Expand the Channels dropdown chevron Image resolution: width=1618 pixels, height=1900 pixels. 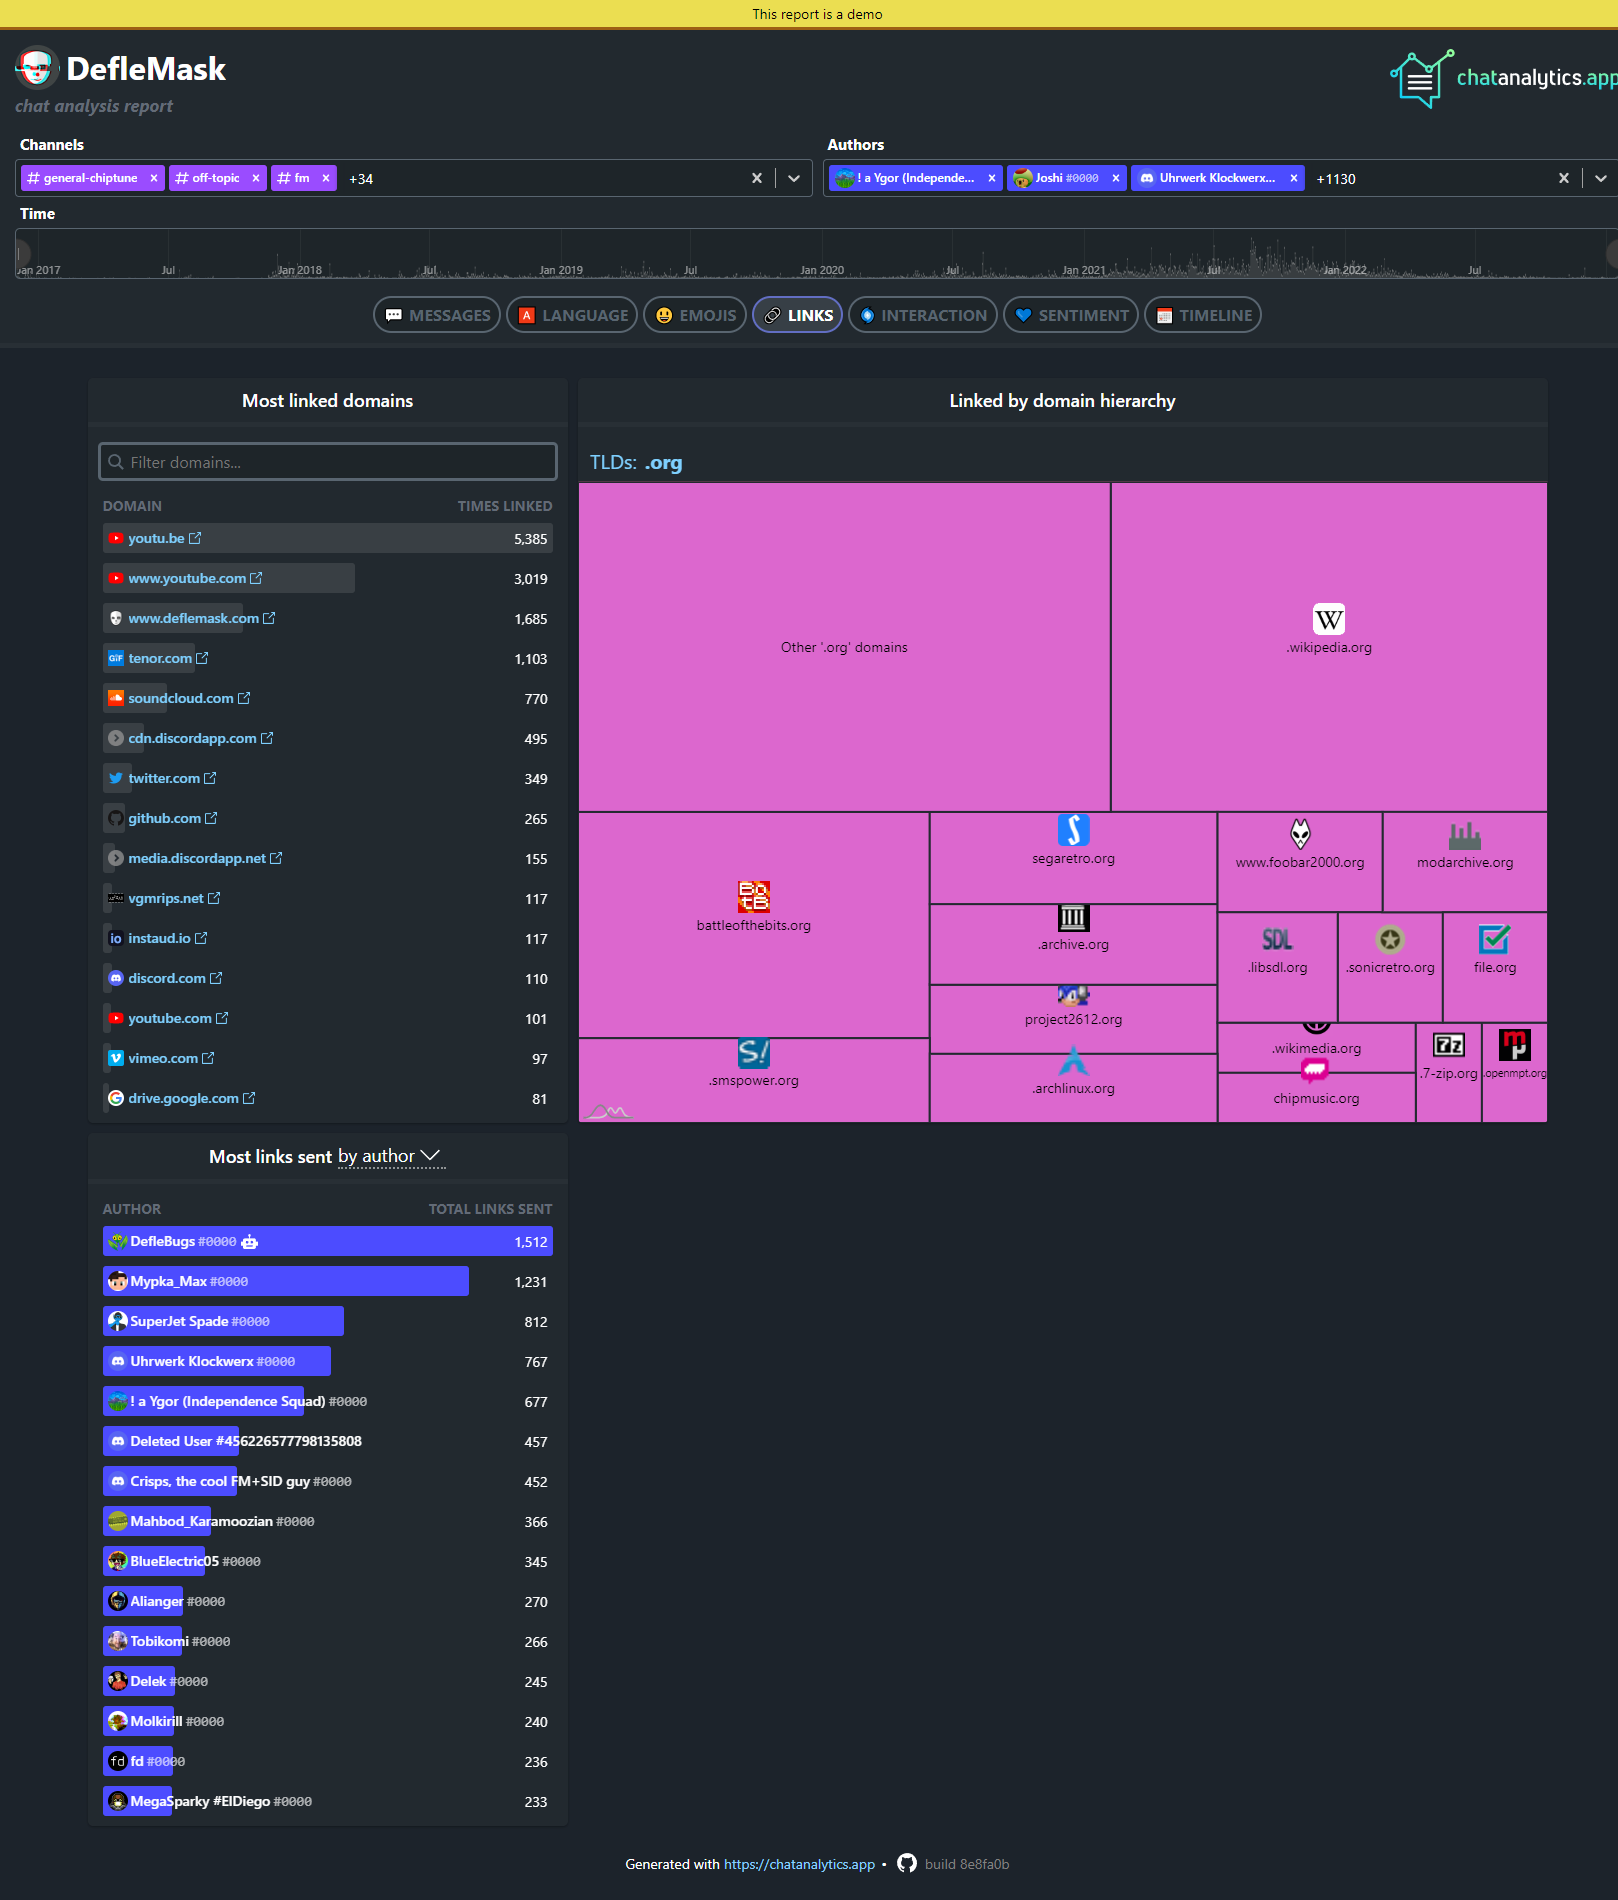pyautogui.click(x=794, y=178)
